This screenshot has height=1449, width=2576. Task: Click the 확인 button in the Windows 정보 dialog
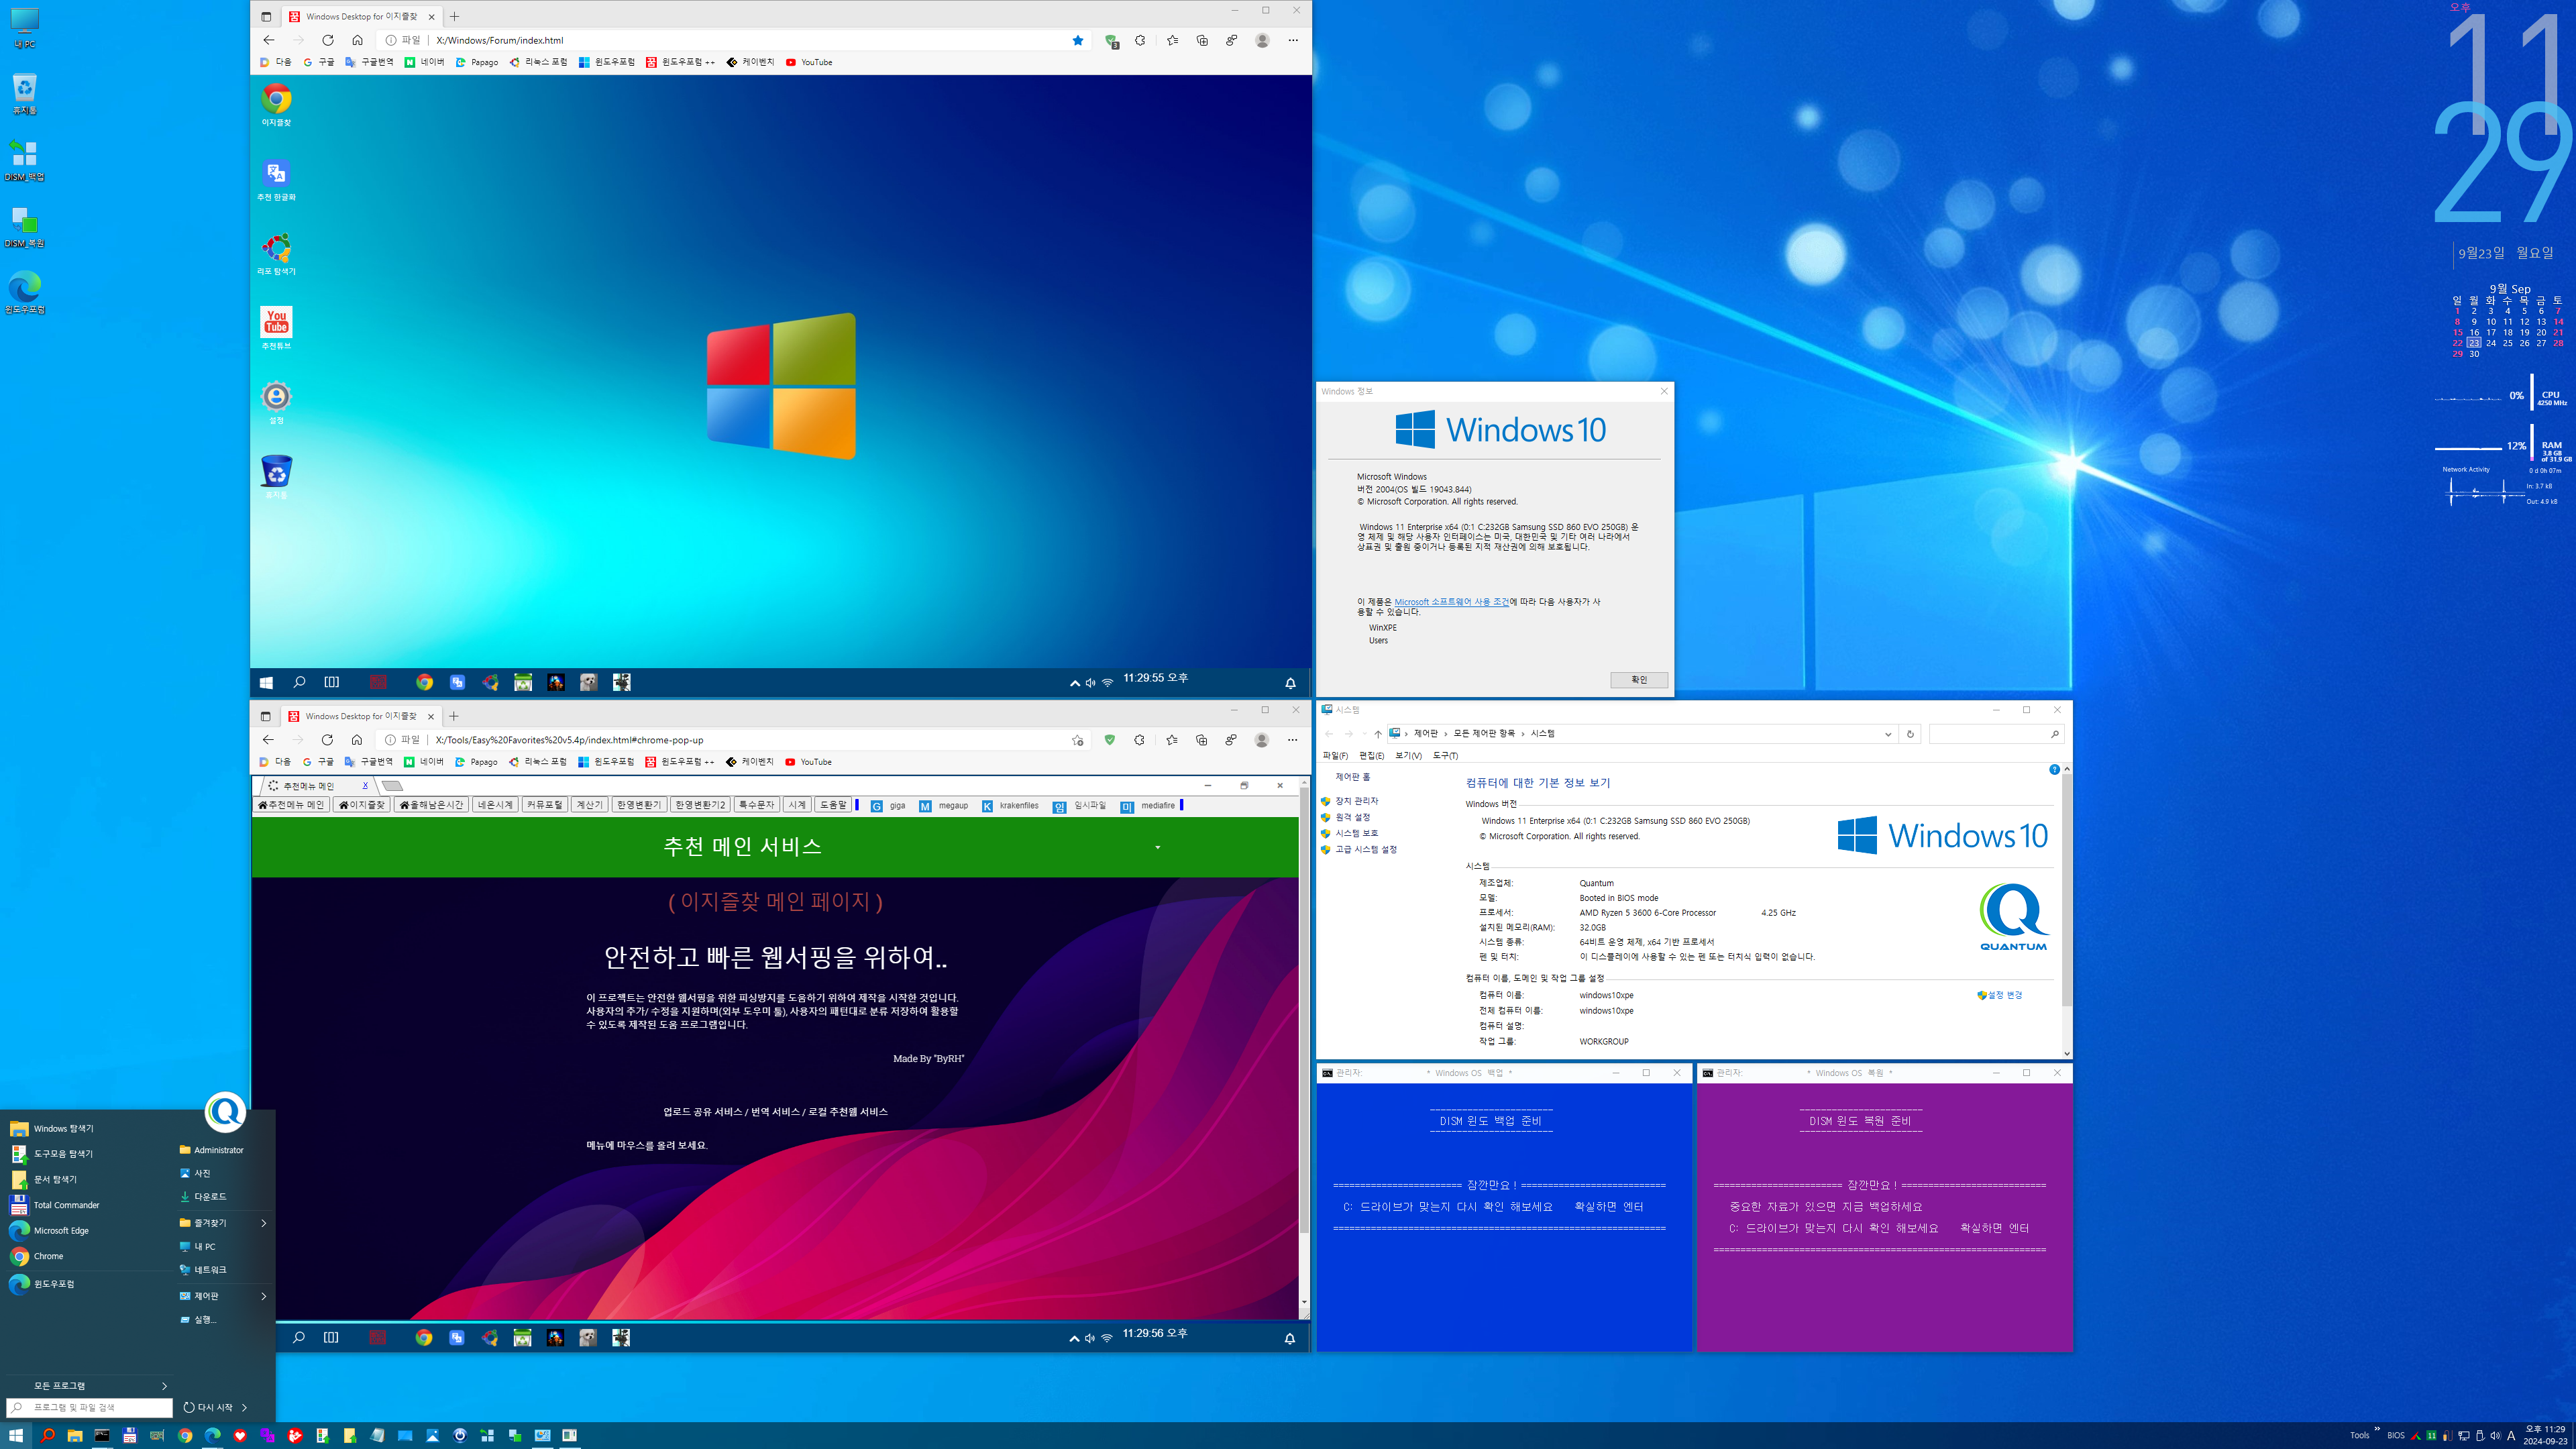coord(1639,680)
